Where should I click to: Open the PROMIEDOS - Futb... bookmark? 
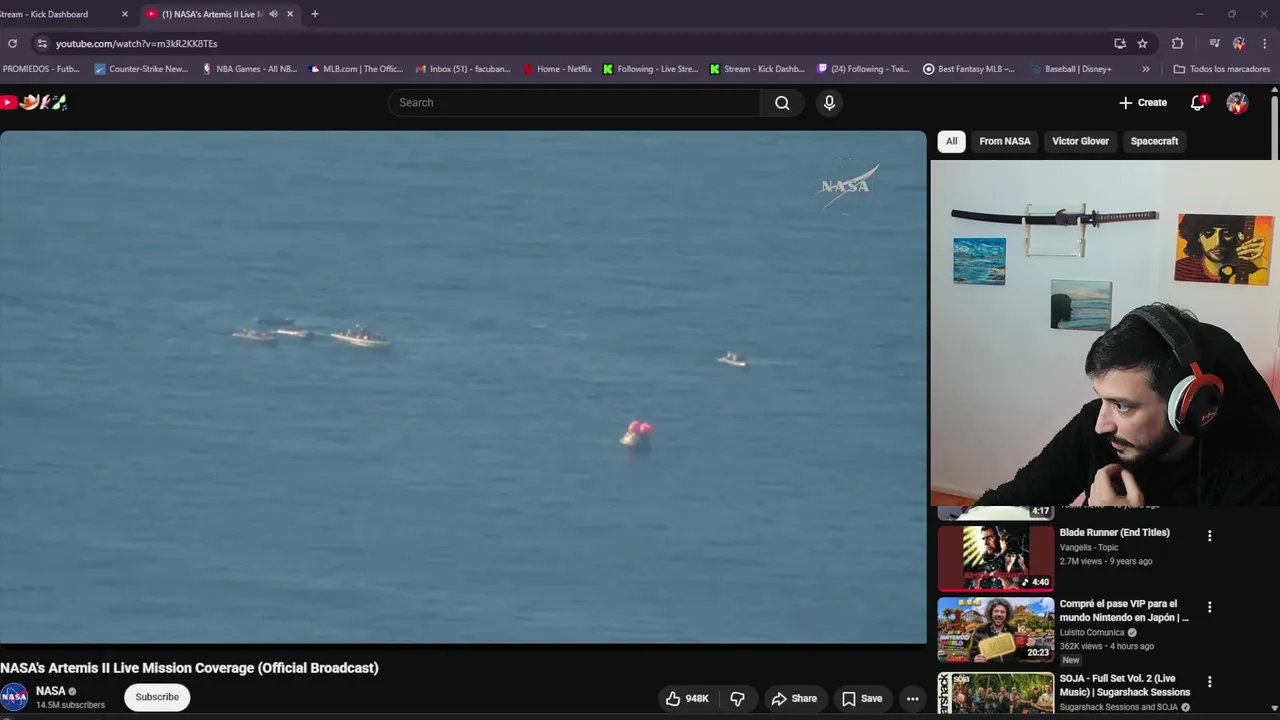(x=41, y=69)
